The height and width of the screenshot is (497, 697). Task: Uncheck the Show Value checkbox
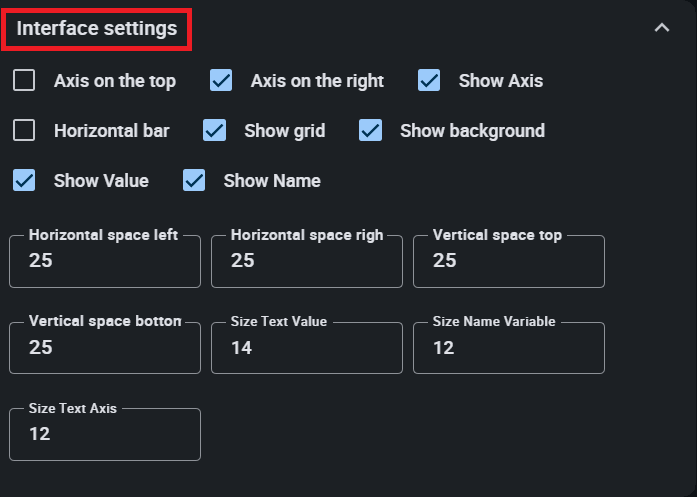click(x=24, y=181)
